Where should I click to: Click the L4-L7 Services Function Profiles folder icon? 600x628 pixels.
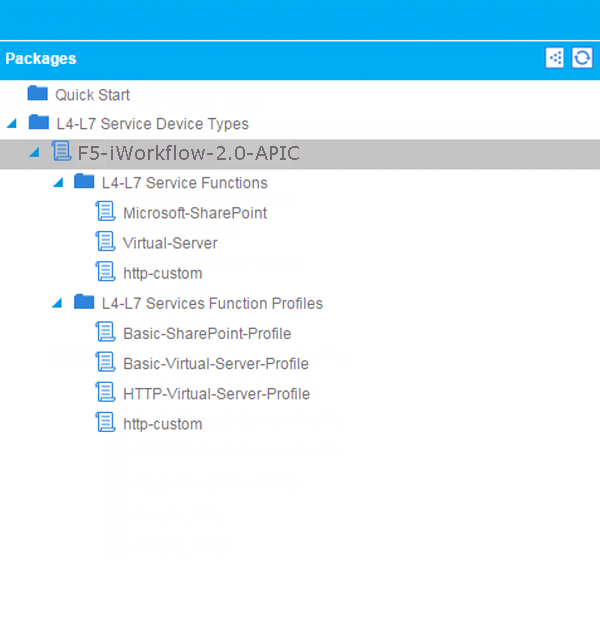(x=84, y=302)
